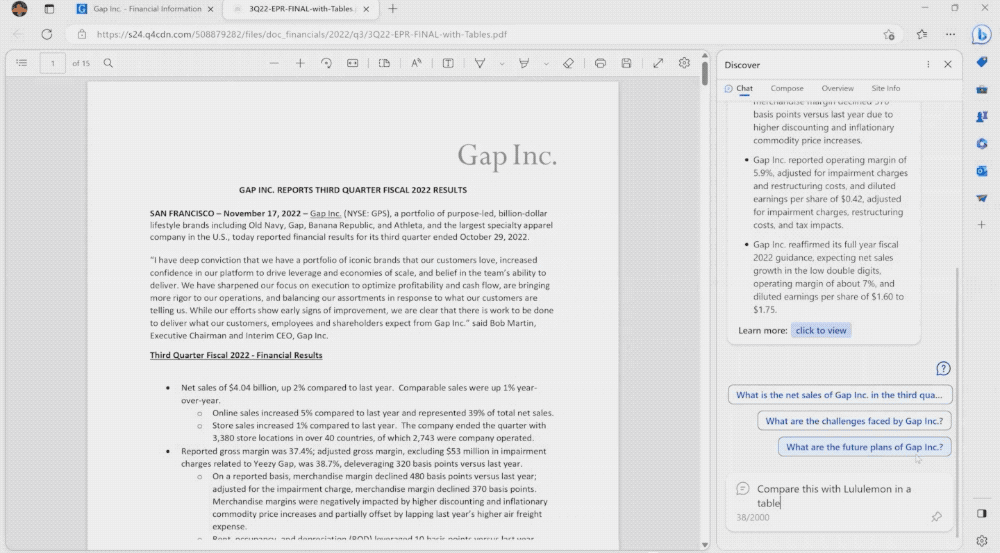This screenshot has height=553, width=1000.
Task: Toggle fit to width view
Action: 352,63
